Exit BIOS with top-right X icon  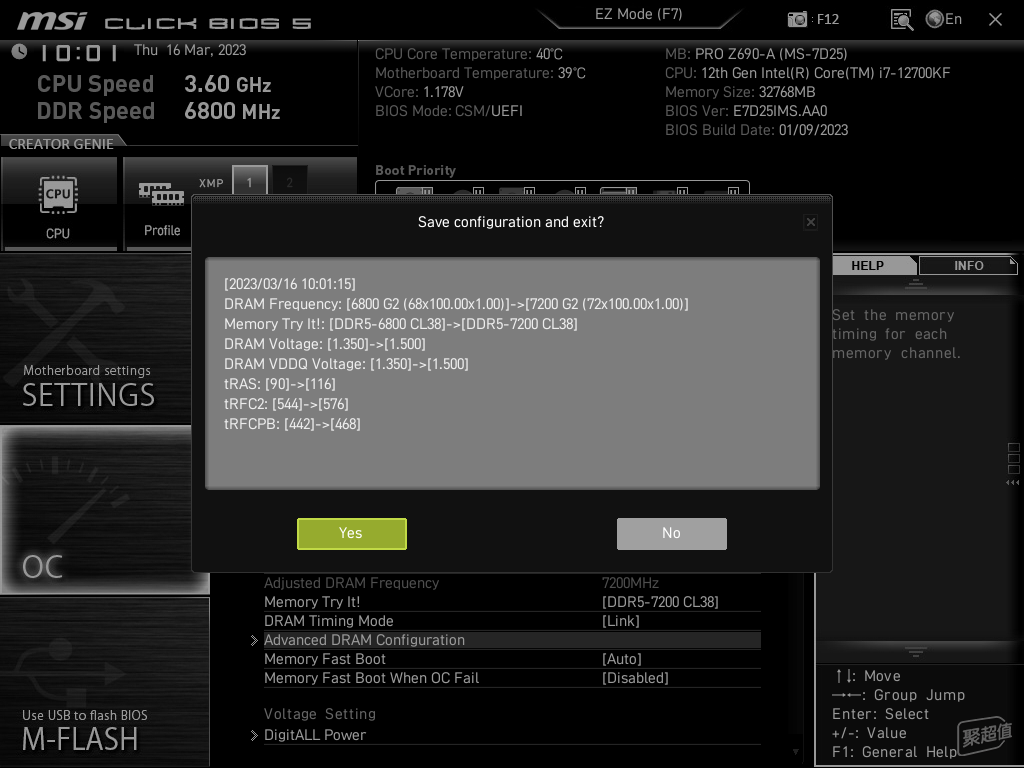click(x=995, y=20)
